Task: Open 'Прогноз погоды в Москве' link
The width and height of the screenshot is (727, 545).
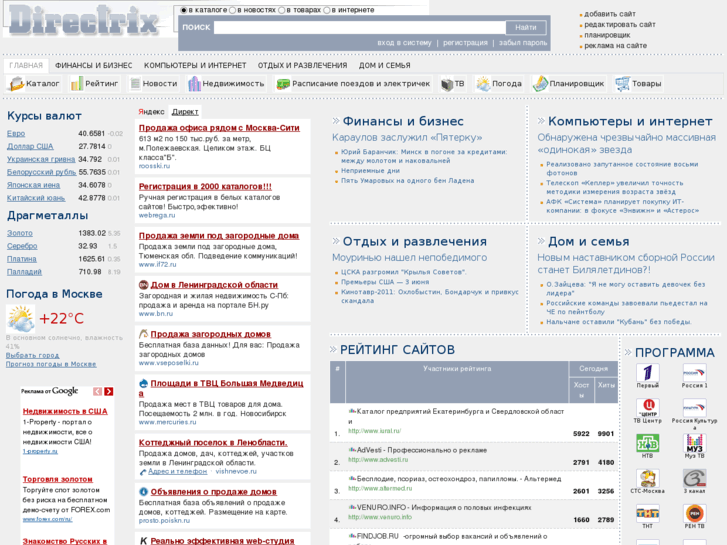Action: [51, 364]
